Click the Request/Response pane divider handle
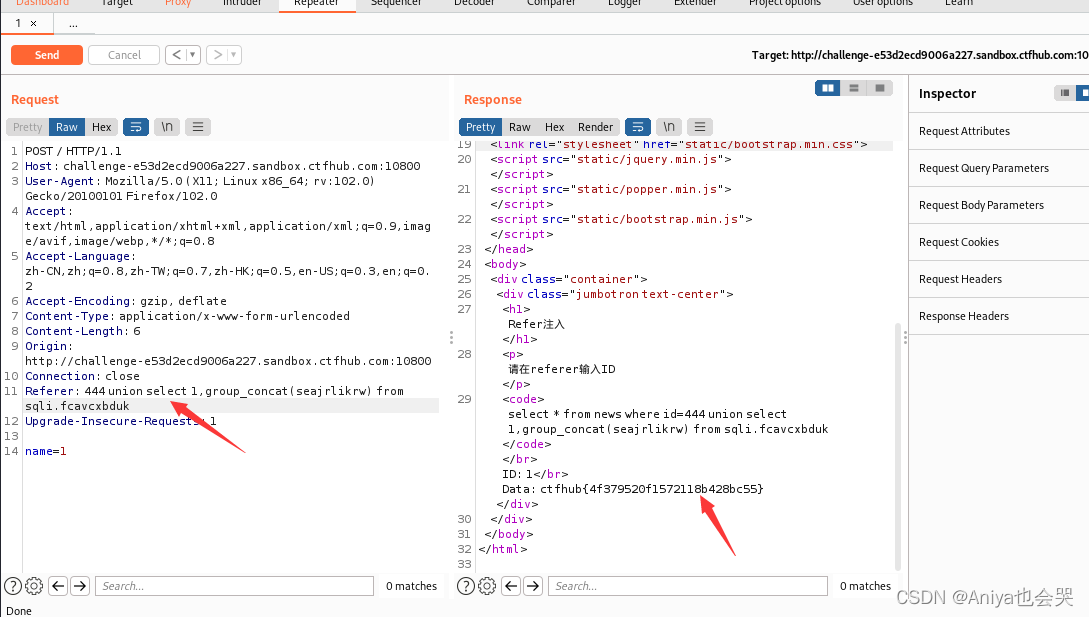This screenshot has height=617, width=1089. 451,337
